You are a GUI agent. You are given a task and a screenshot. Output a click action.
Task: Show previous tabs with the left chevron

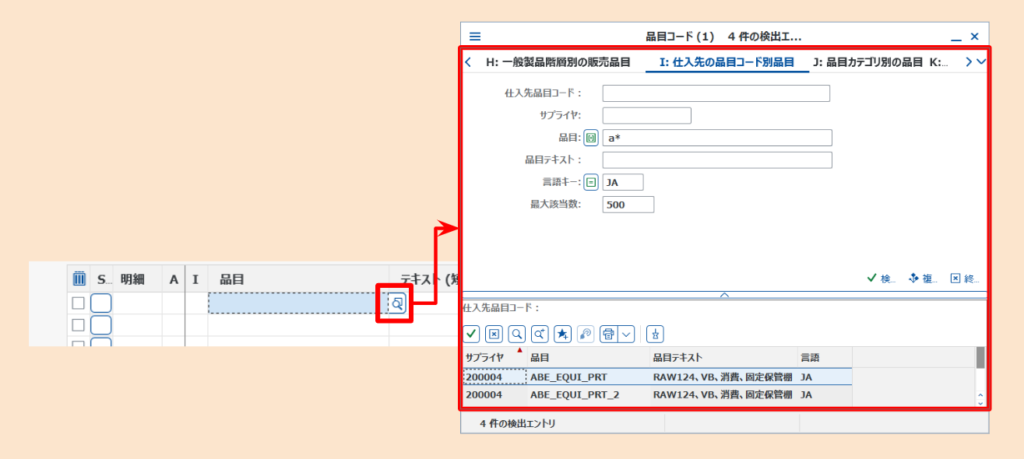pyautogui.click(x=468, y=63)
